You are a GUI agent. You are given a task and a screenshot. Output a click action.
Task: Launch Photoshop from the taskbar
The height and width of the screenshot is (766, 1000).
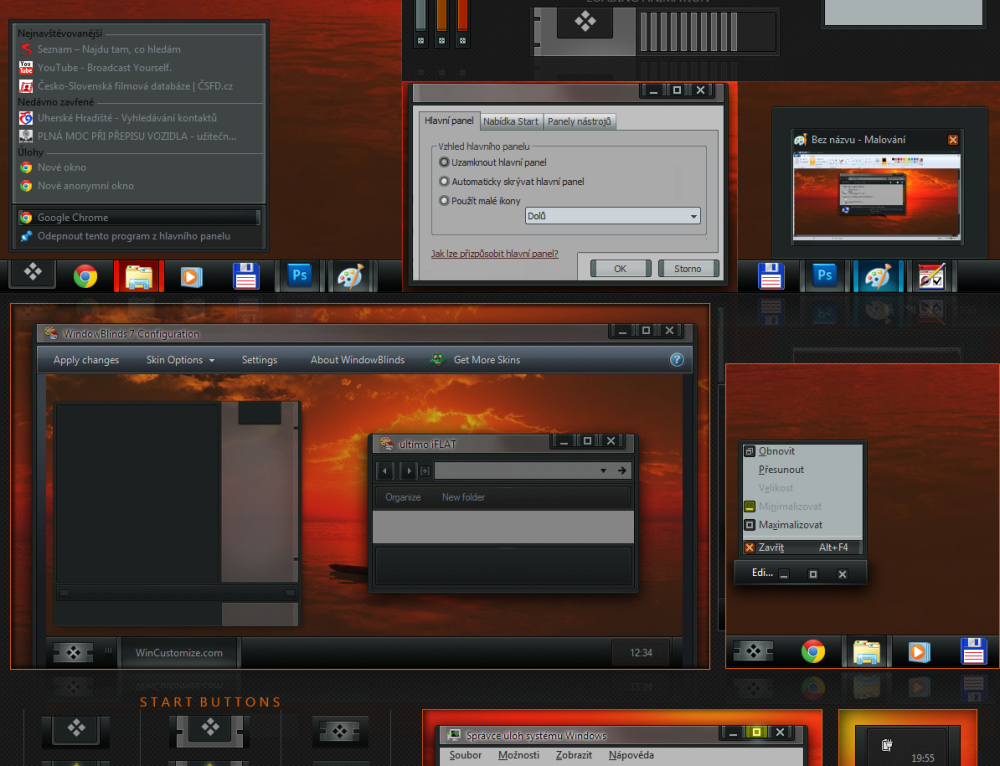tap(299, 276)
